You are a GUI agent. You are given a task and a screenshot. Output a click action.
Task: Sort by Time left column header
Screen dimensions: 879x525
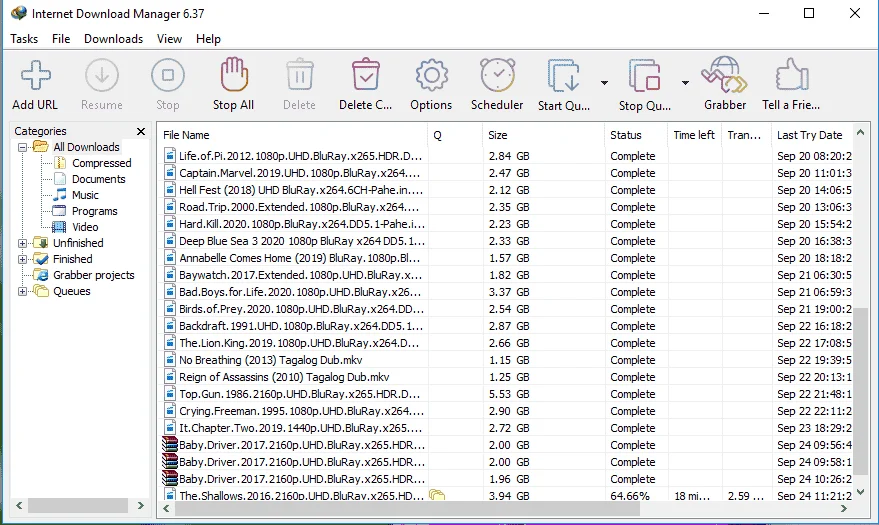(695, 135)
